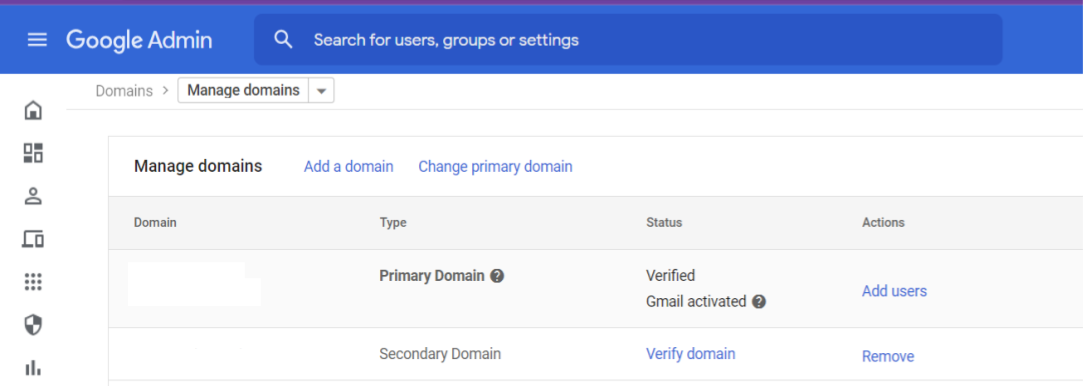This screenshot has height=386, width=1084.
Task: Remove the secondary domain
Action: (x=888, y=356)
